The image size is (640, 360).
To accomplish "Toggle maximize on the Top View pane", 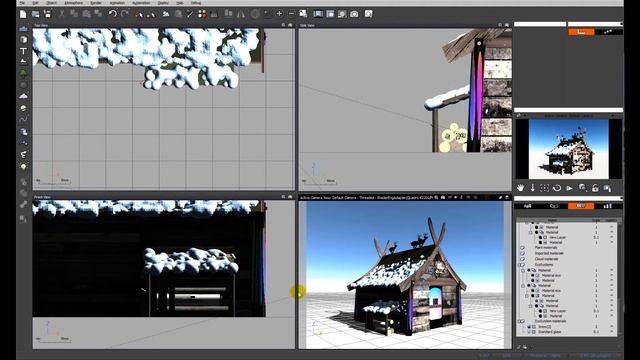I will pyautogui.click(x=290, y=25).
